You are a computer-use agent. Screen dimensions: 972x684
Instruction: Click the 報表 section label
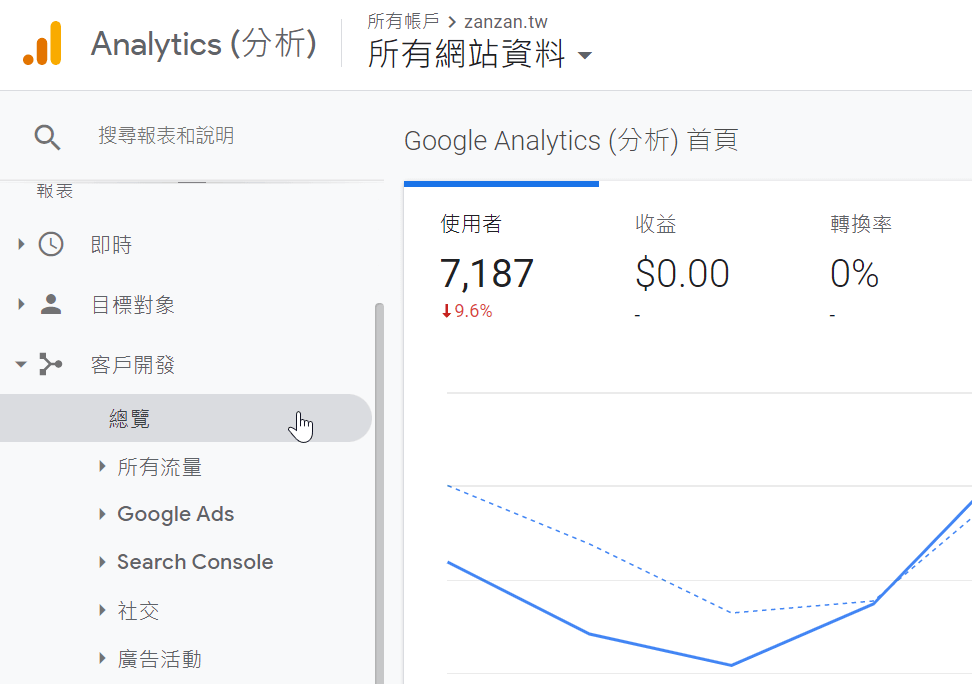tap(55, 191)
